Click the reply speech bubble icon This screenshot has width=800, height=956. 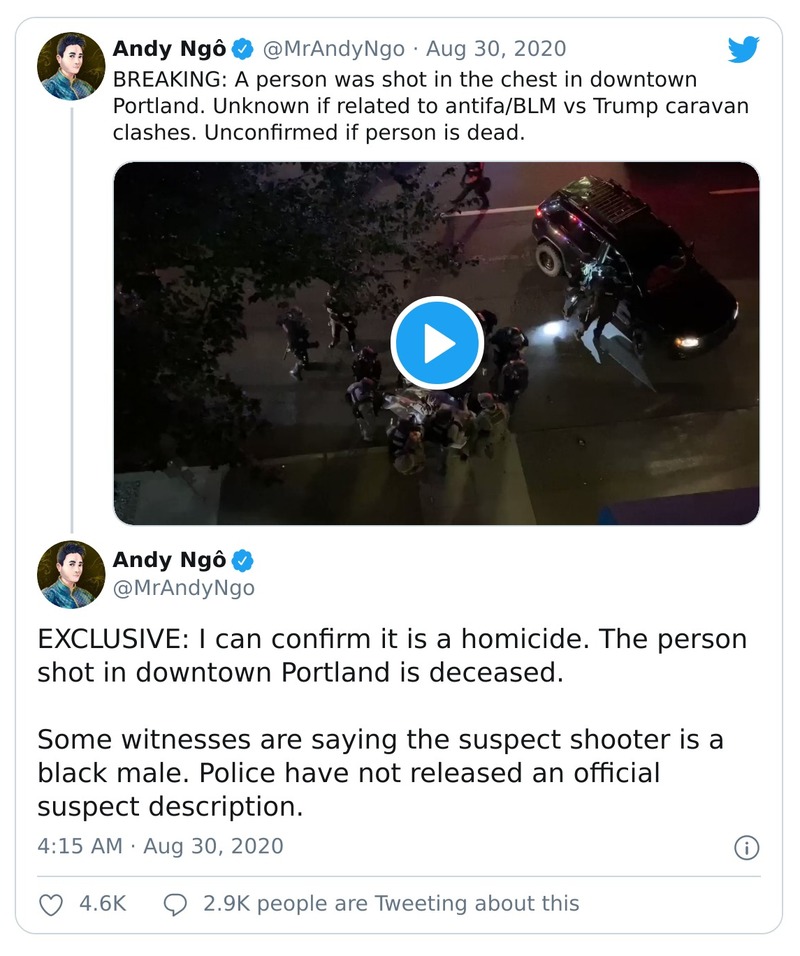(175, 904)
